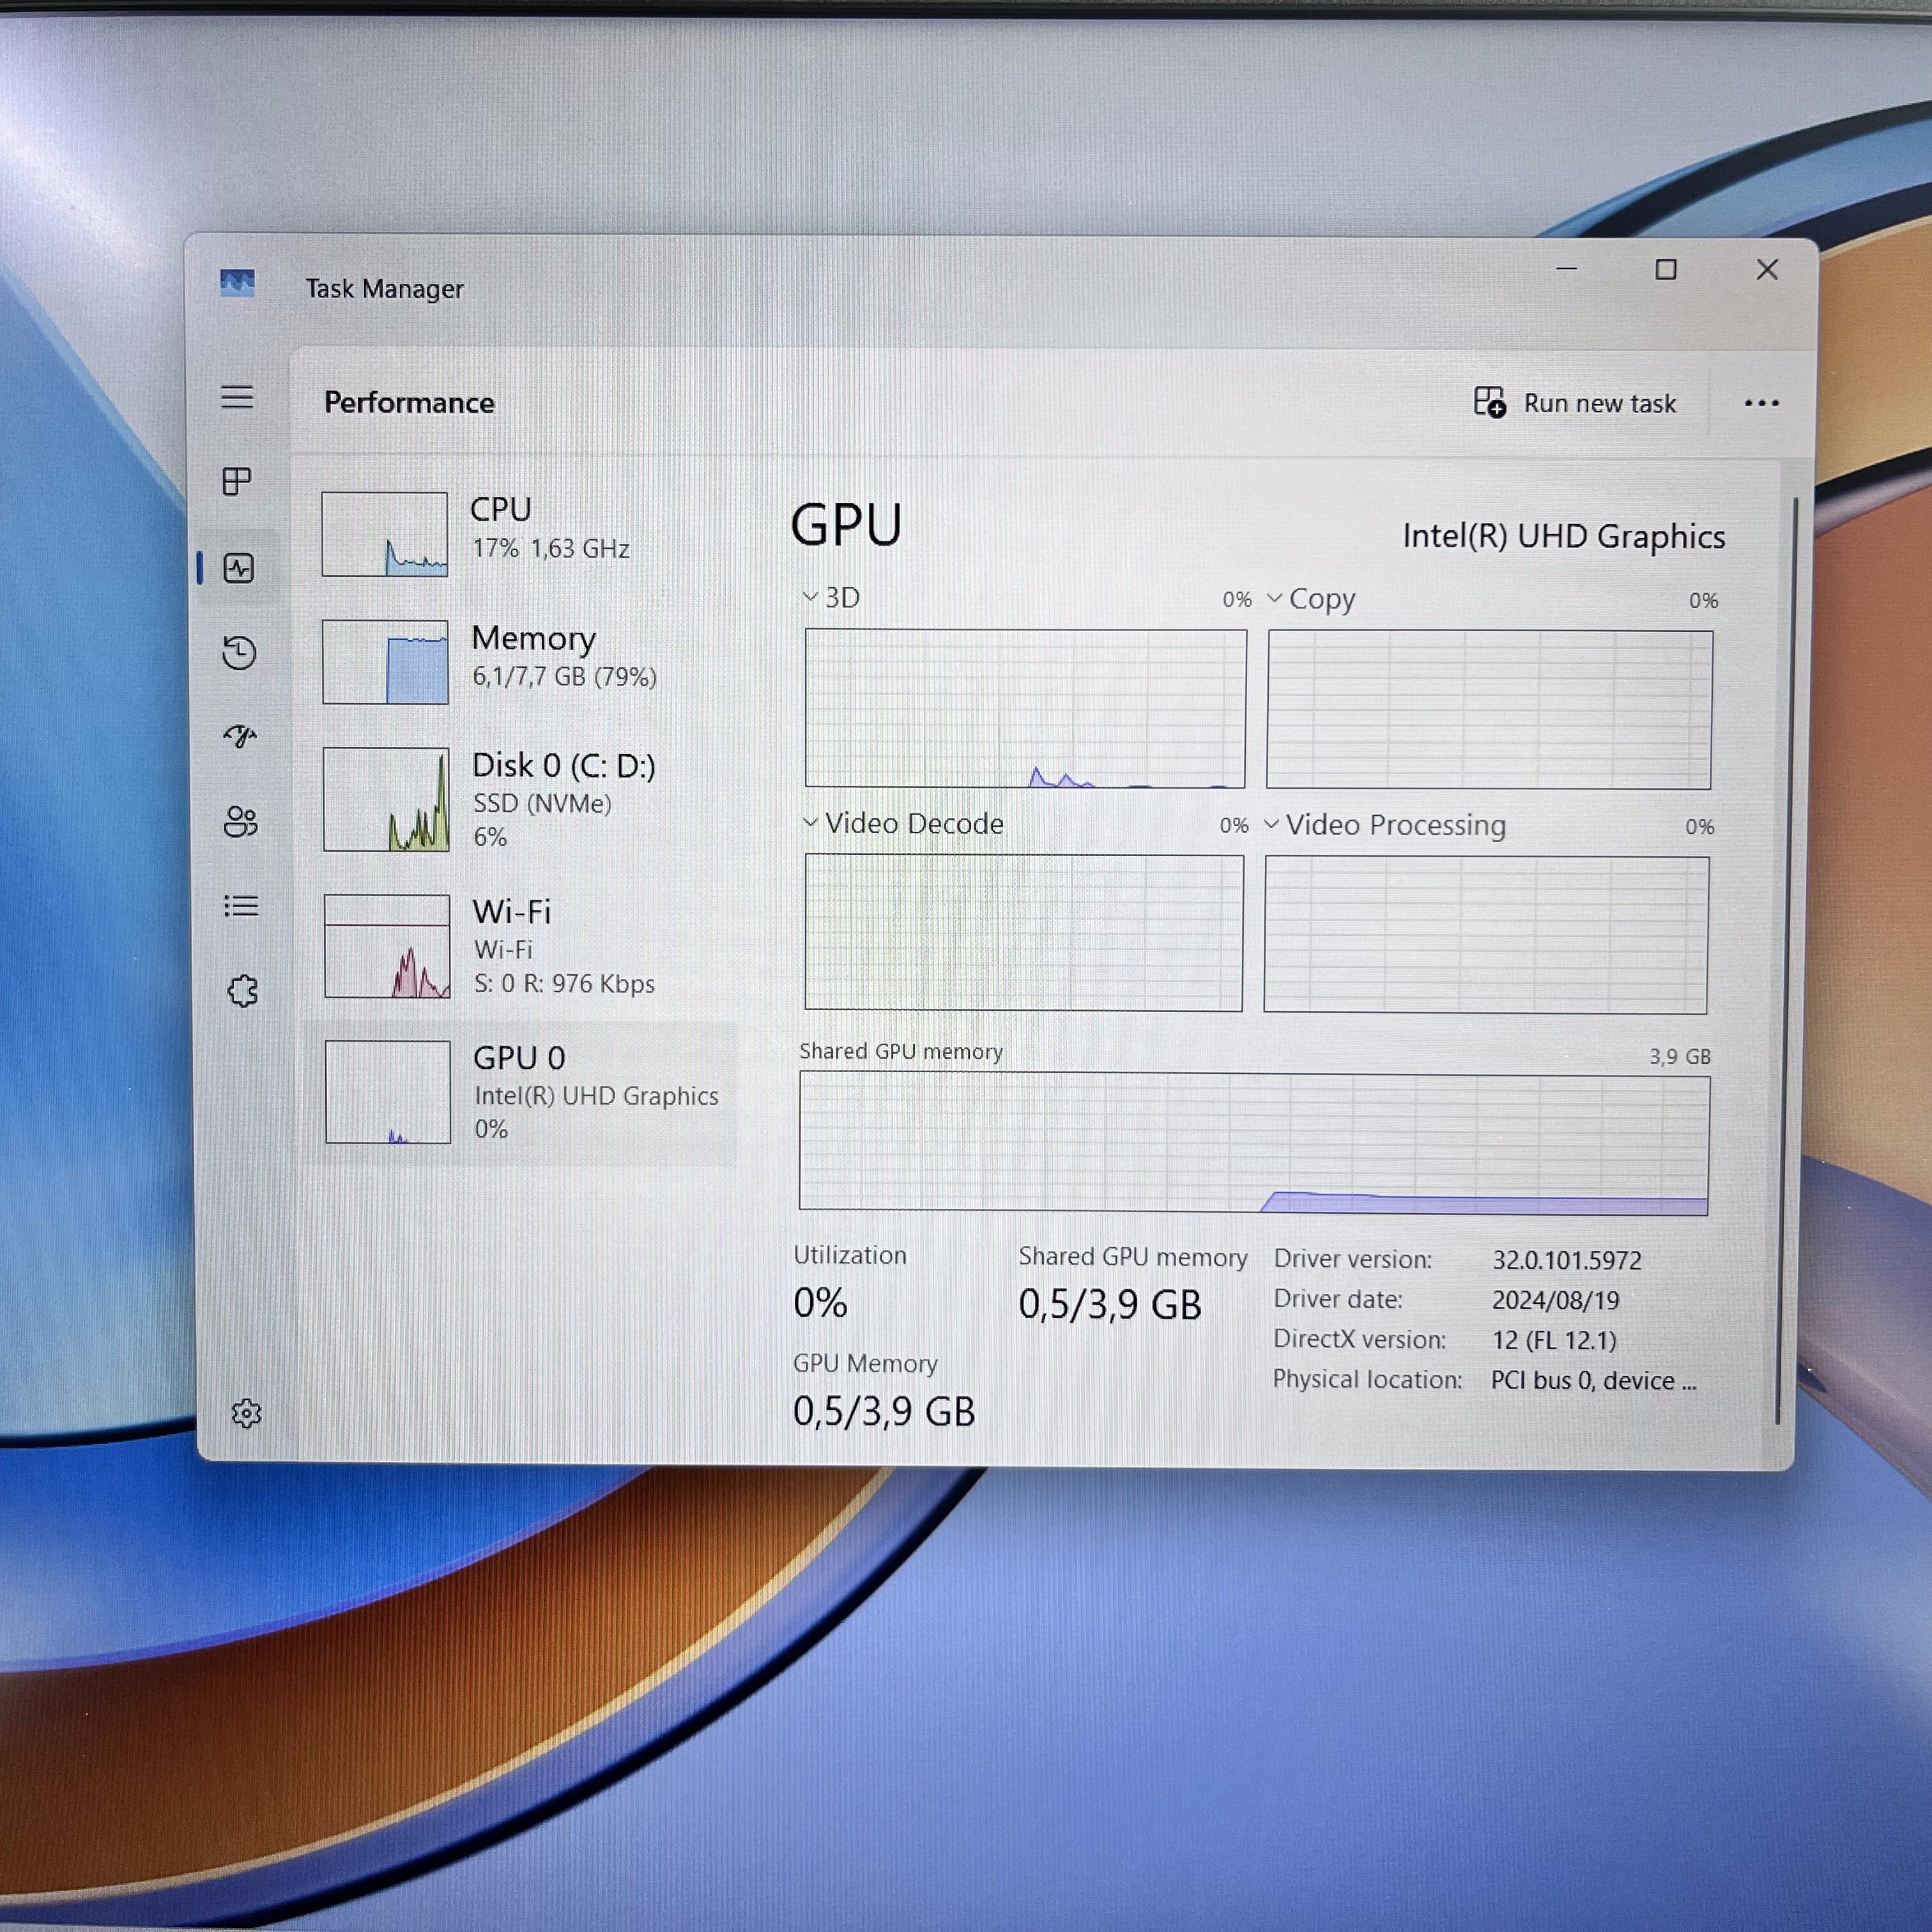Open the three-dot more options menu
Image resolution: width=1932 pixels, height=1932 pixels.
click(x=1761, y=403)
